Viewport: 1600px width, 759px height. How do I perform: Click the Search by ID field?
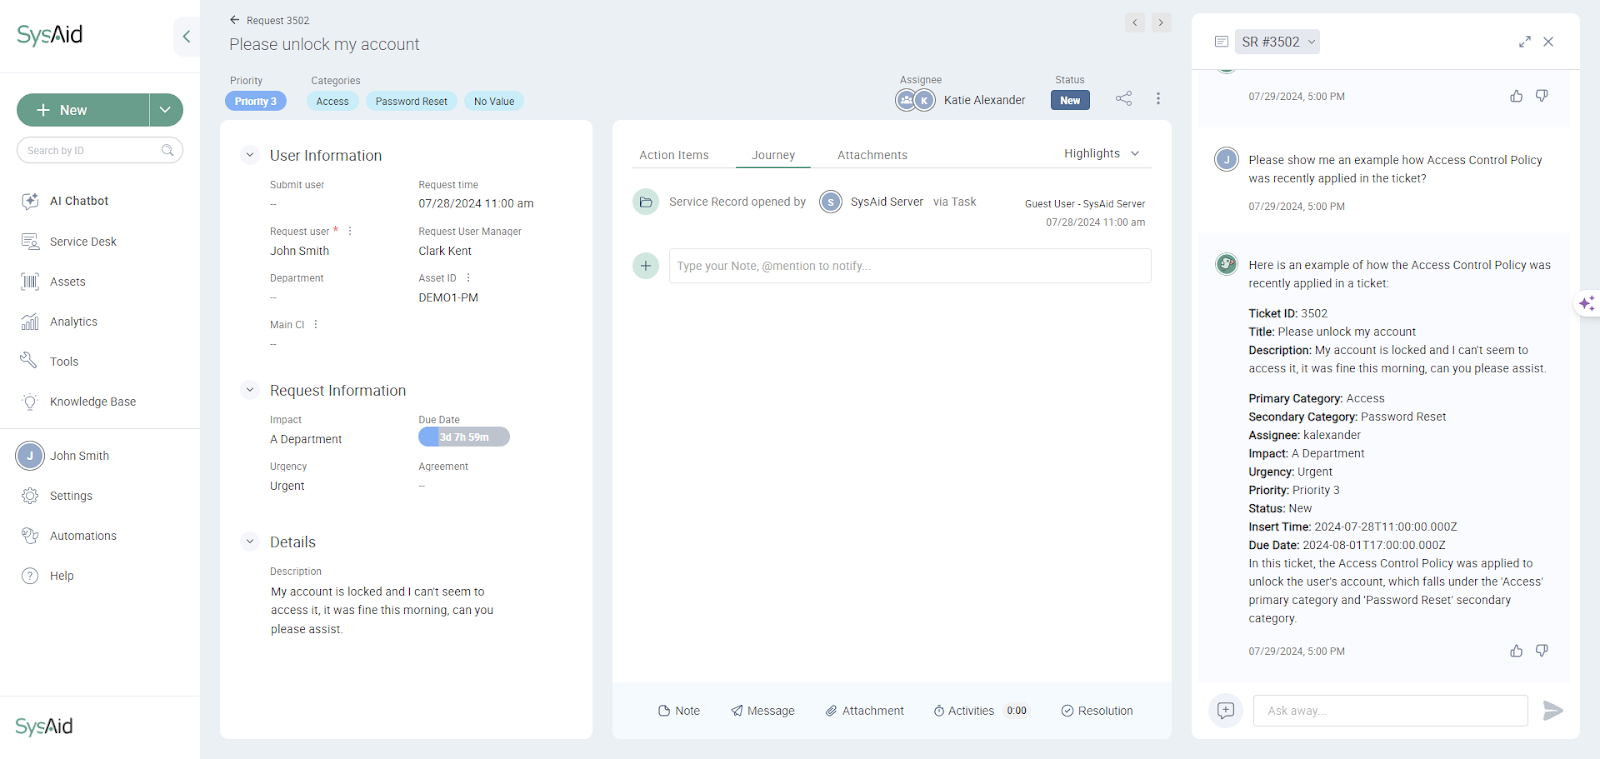tap(99, 150)
